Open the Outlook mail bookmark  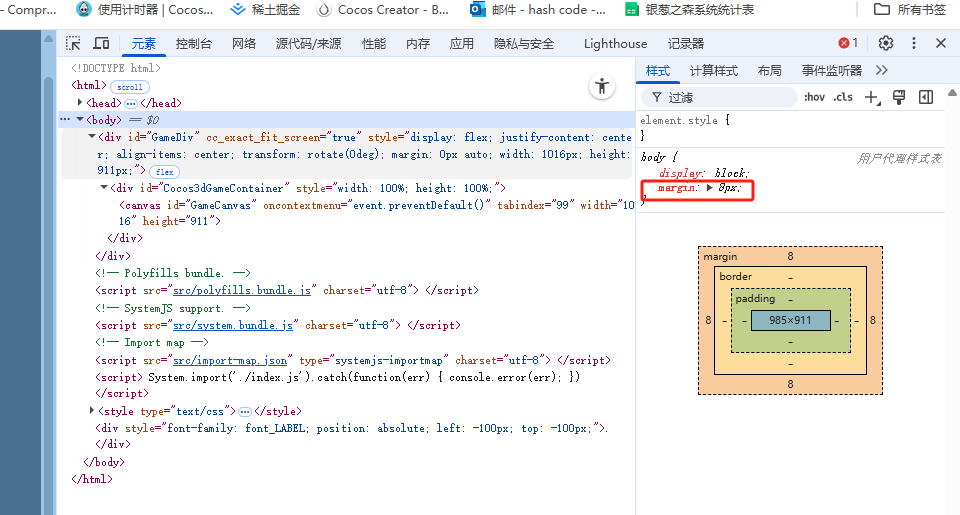(538, 9)
